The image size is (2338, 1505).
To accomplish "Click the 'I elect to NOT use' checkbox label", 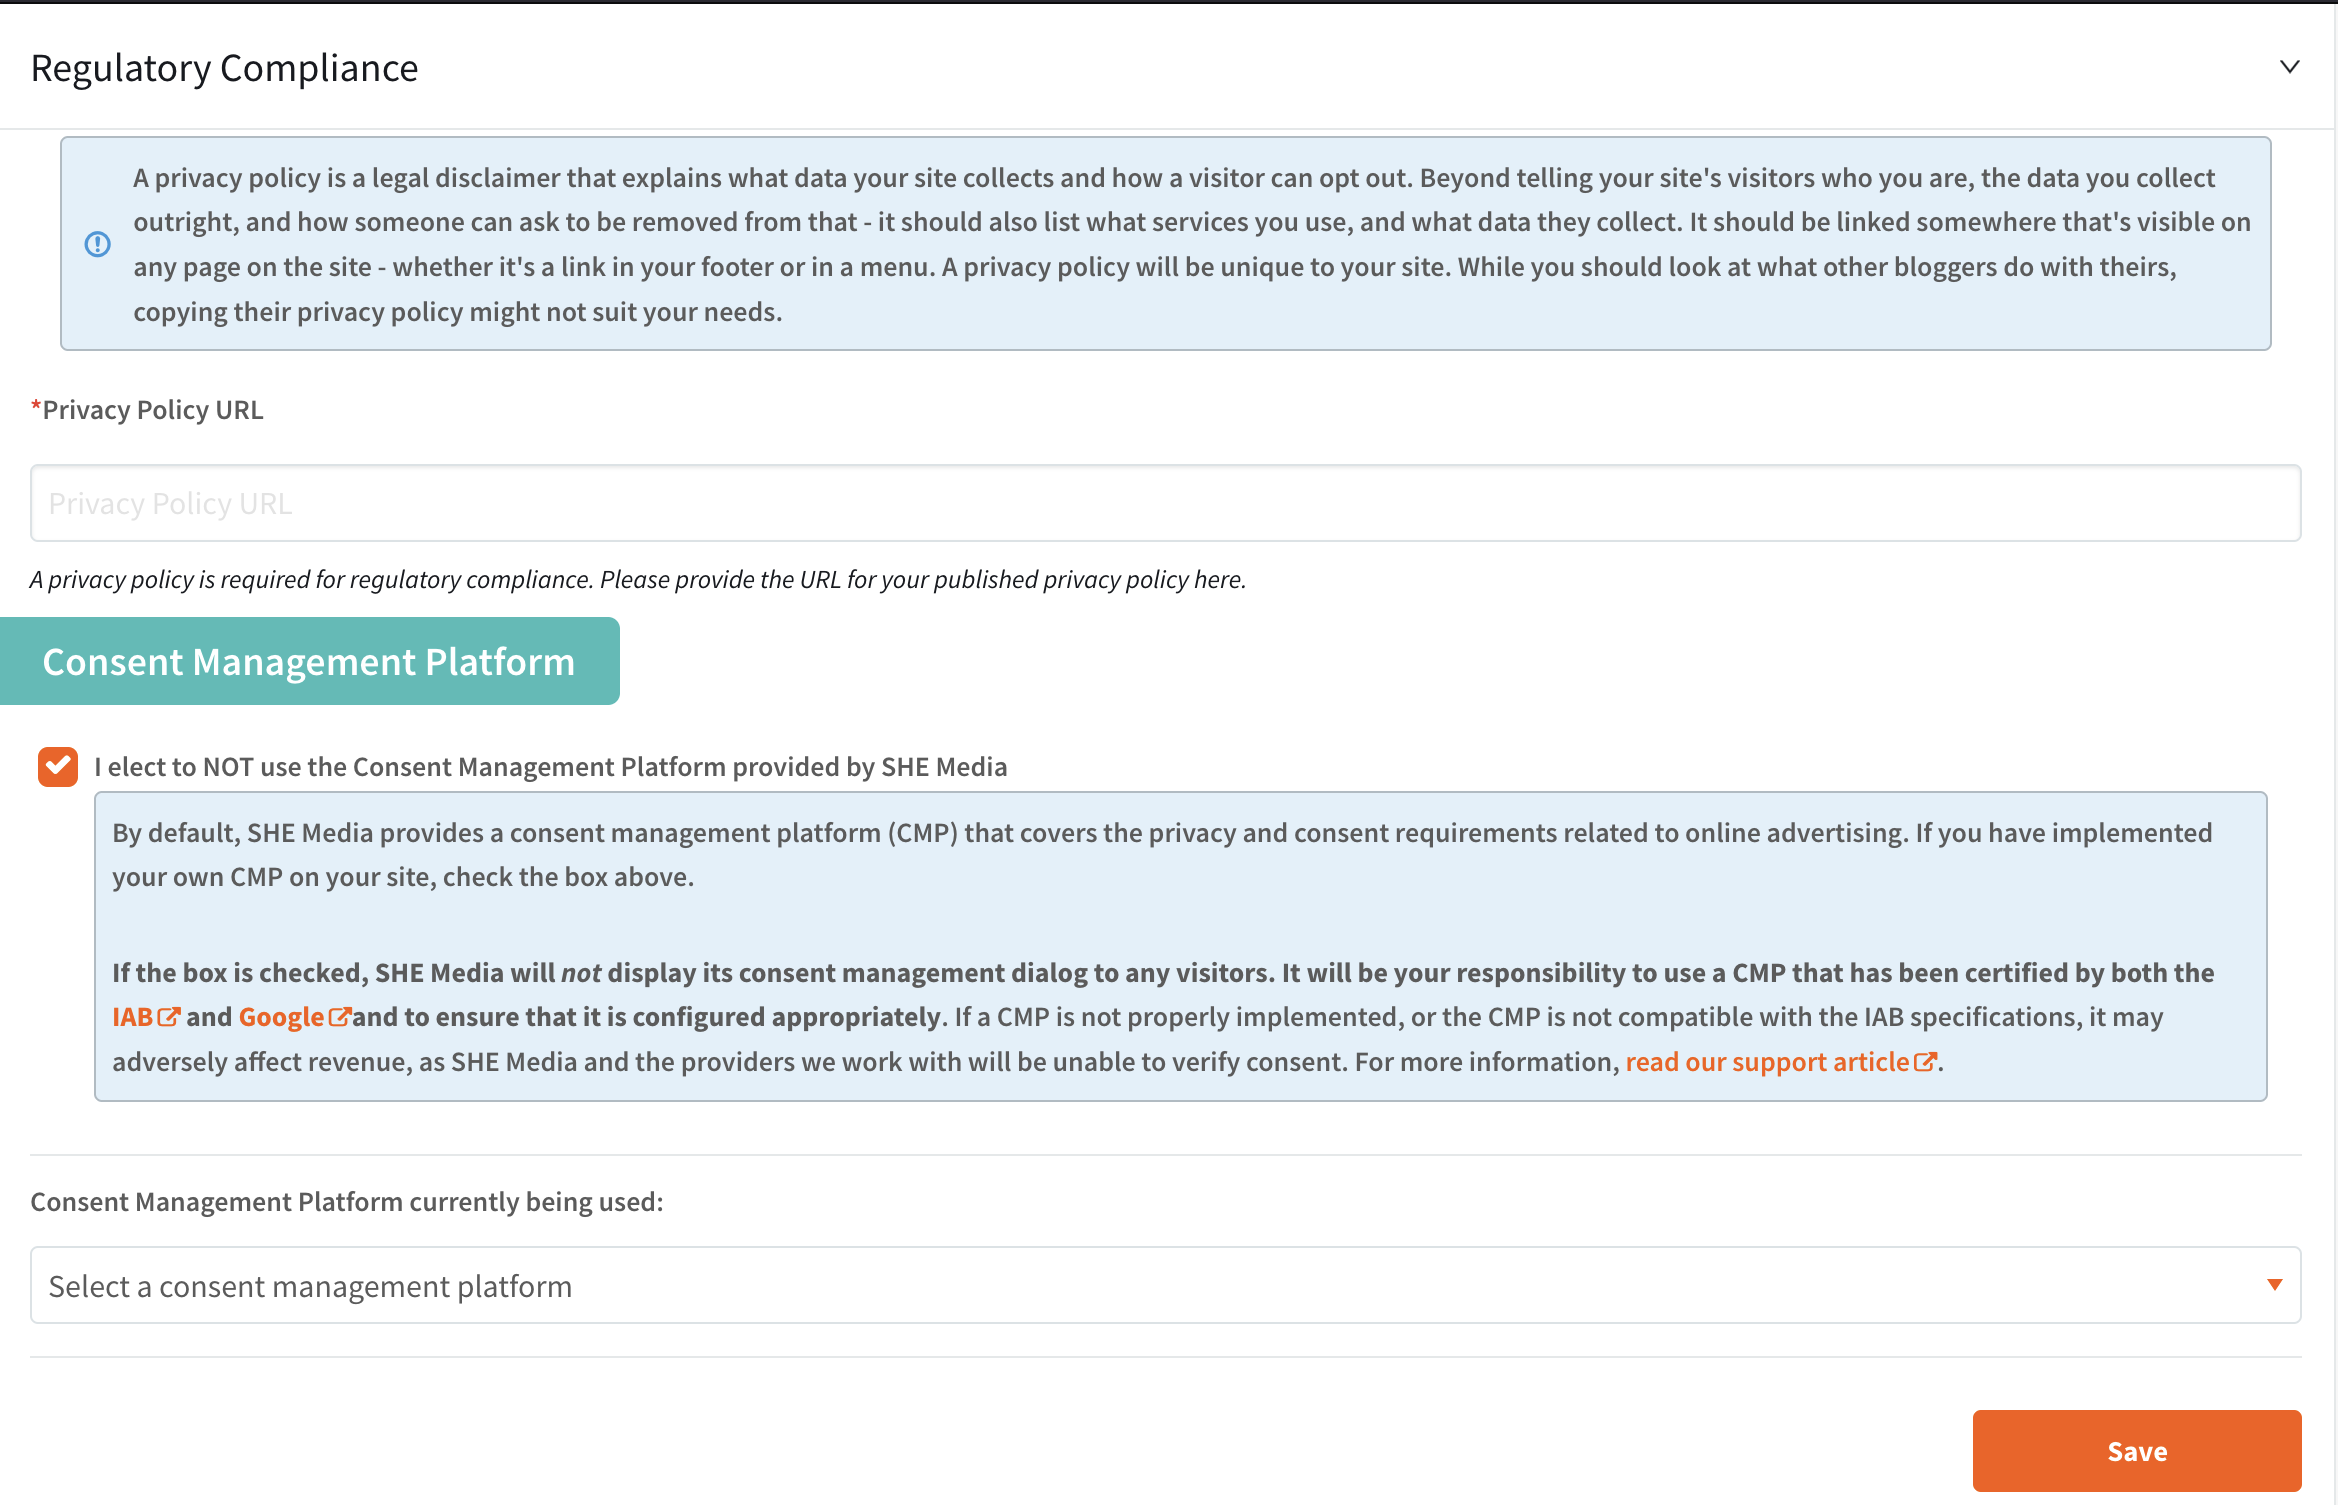I will pyautogui.click(x=551, y=767).
